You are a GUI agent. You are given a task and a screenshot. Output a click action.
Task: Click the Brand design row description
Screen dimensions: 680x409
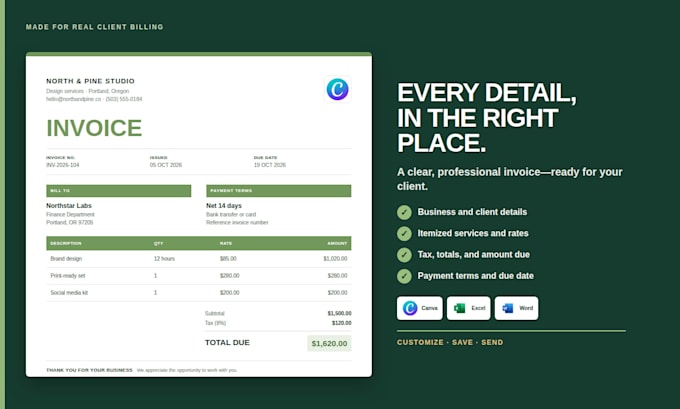click(66, 258)
